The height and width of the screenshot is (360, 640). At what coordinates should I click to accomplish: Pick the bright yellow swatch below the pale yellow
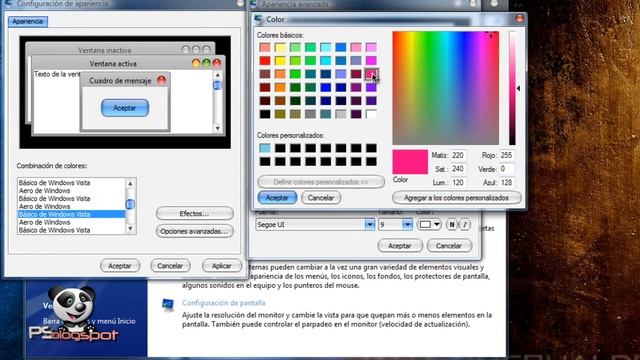click(280, 61)
